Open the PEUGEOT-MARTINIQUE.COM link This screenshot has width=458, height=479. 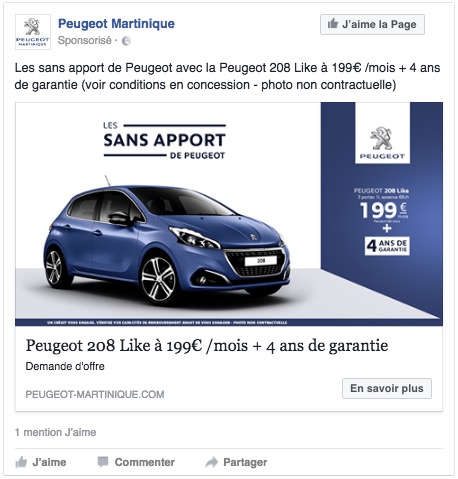pos(95,394)
